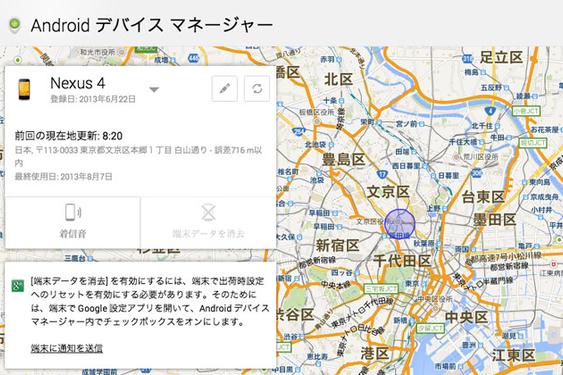The image size is (563, 375).
Task: Click the Nexus 4 phone image
Action: click(24, 89)
